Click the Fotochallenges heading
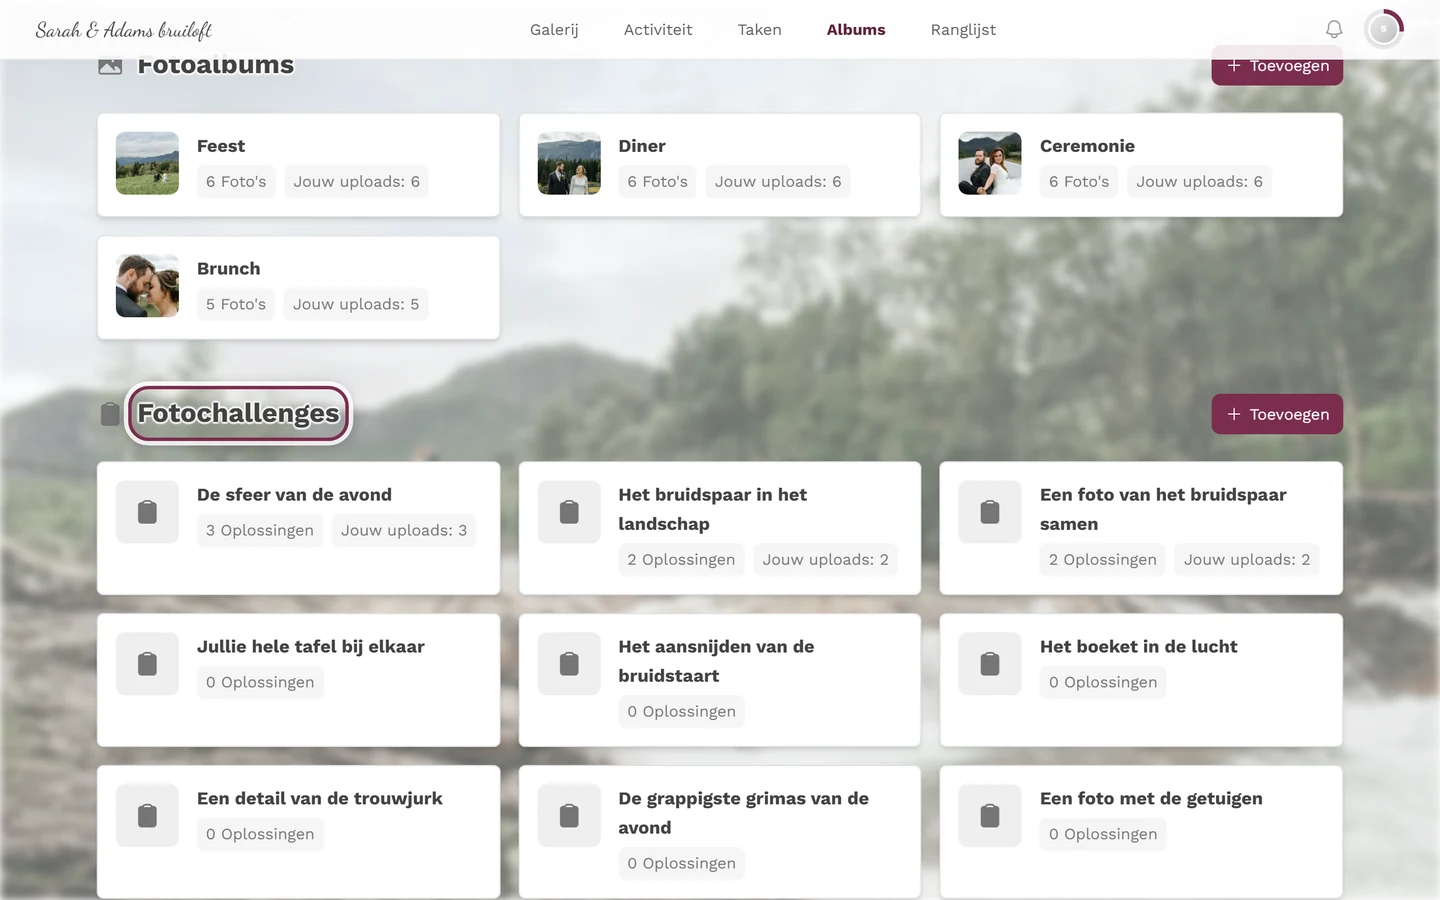Viewport: 1440px width, 900px height. [x=238, y=414]
